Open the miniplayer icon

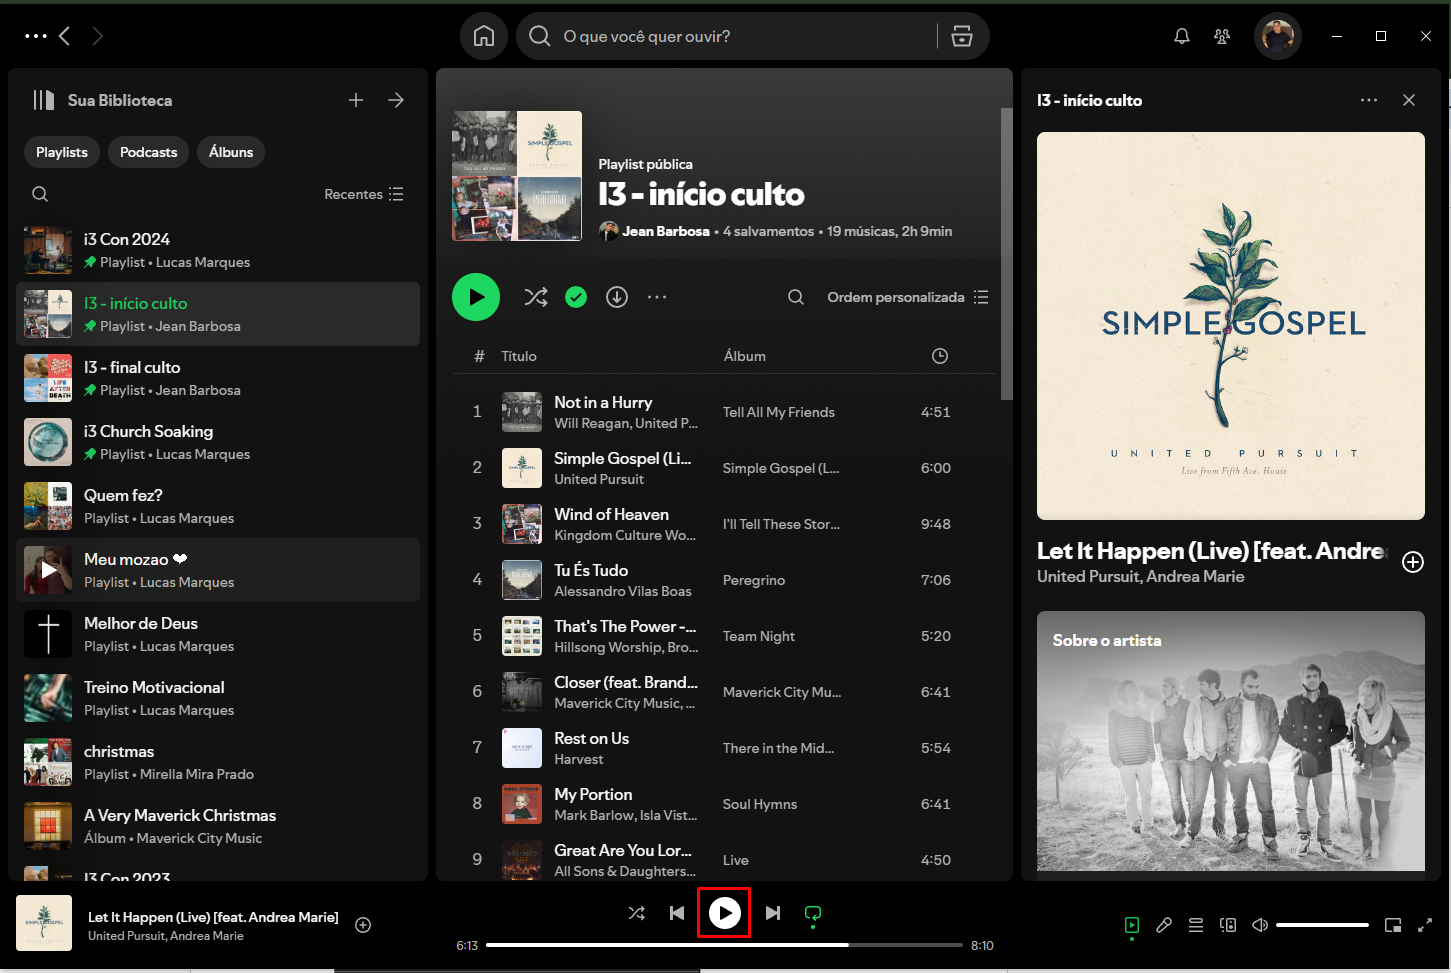click(1393, 925)
